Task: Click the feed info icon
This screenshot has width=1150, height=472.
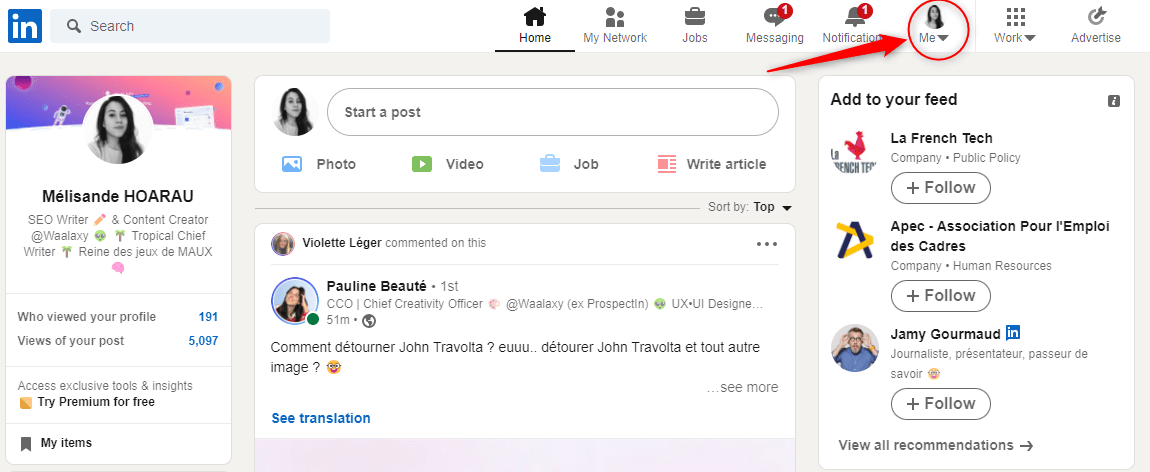Action: (1114, 101)
